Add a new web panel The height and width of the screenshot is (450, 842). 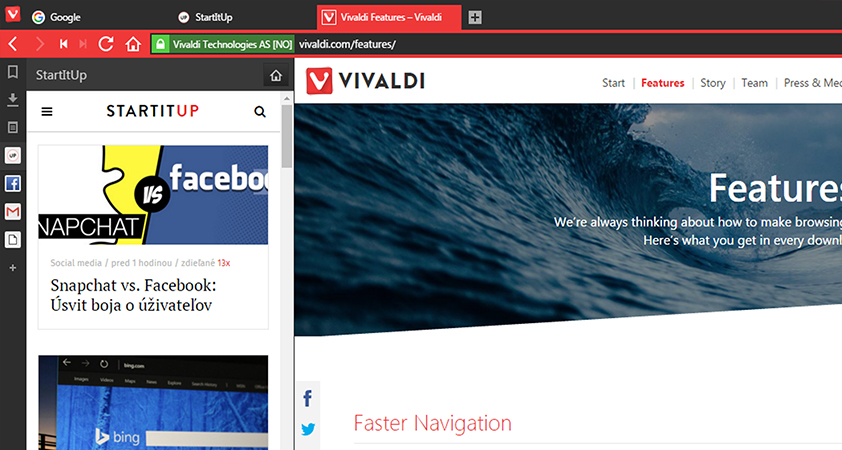pyautogui.click(x=13, y=267)
